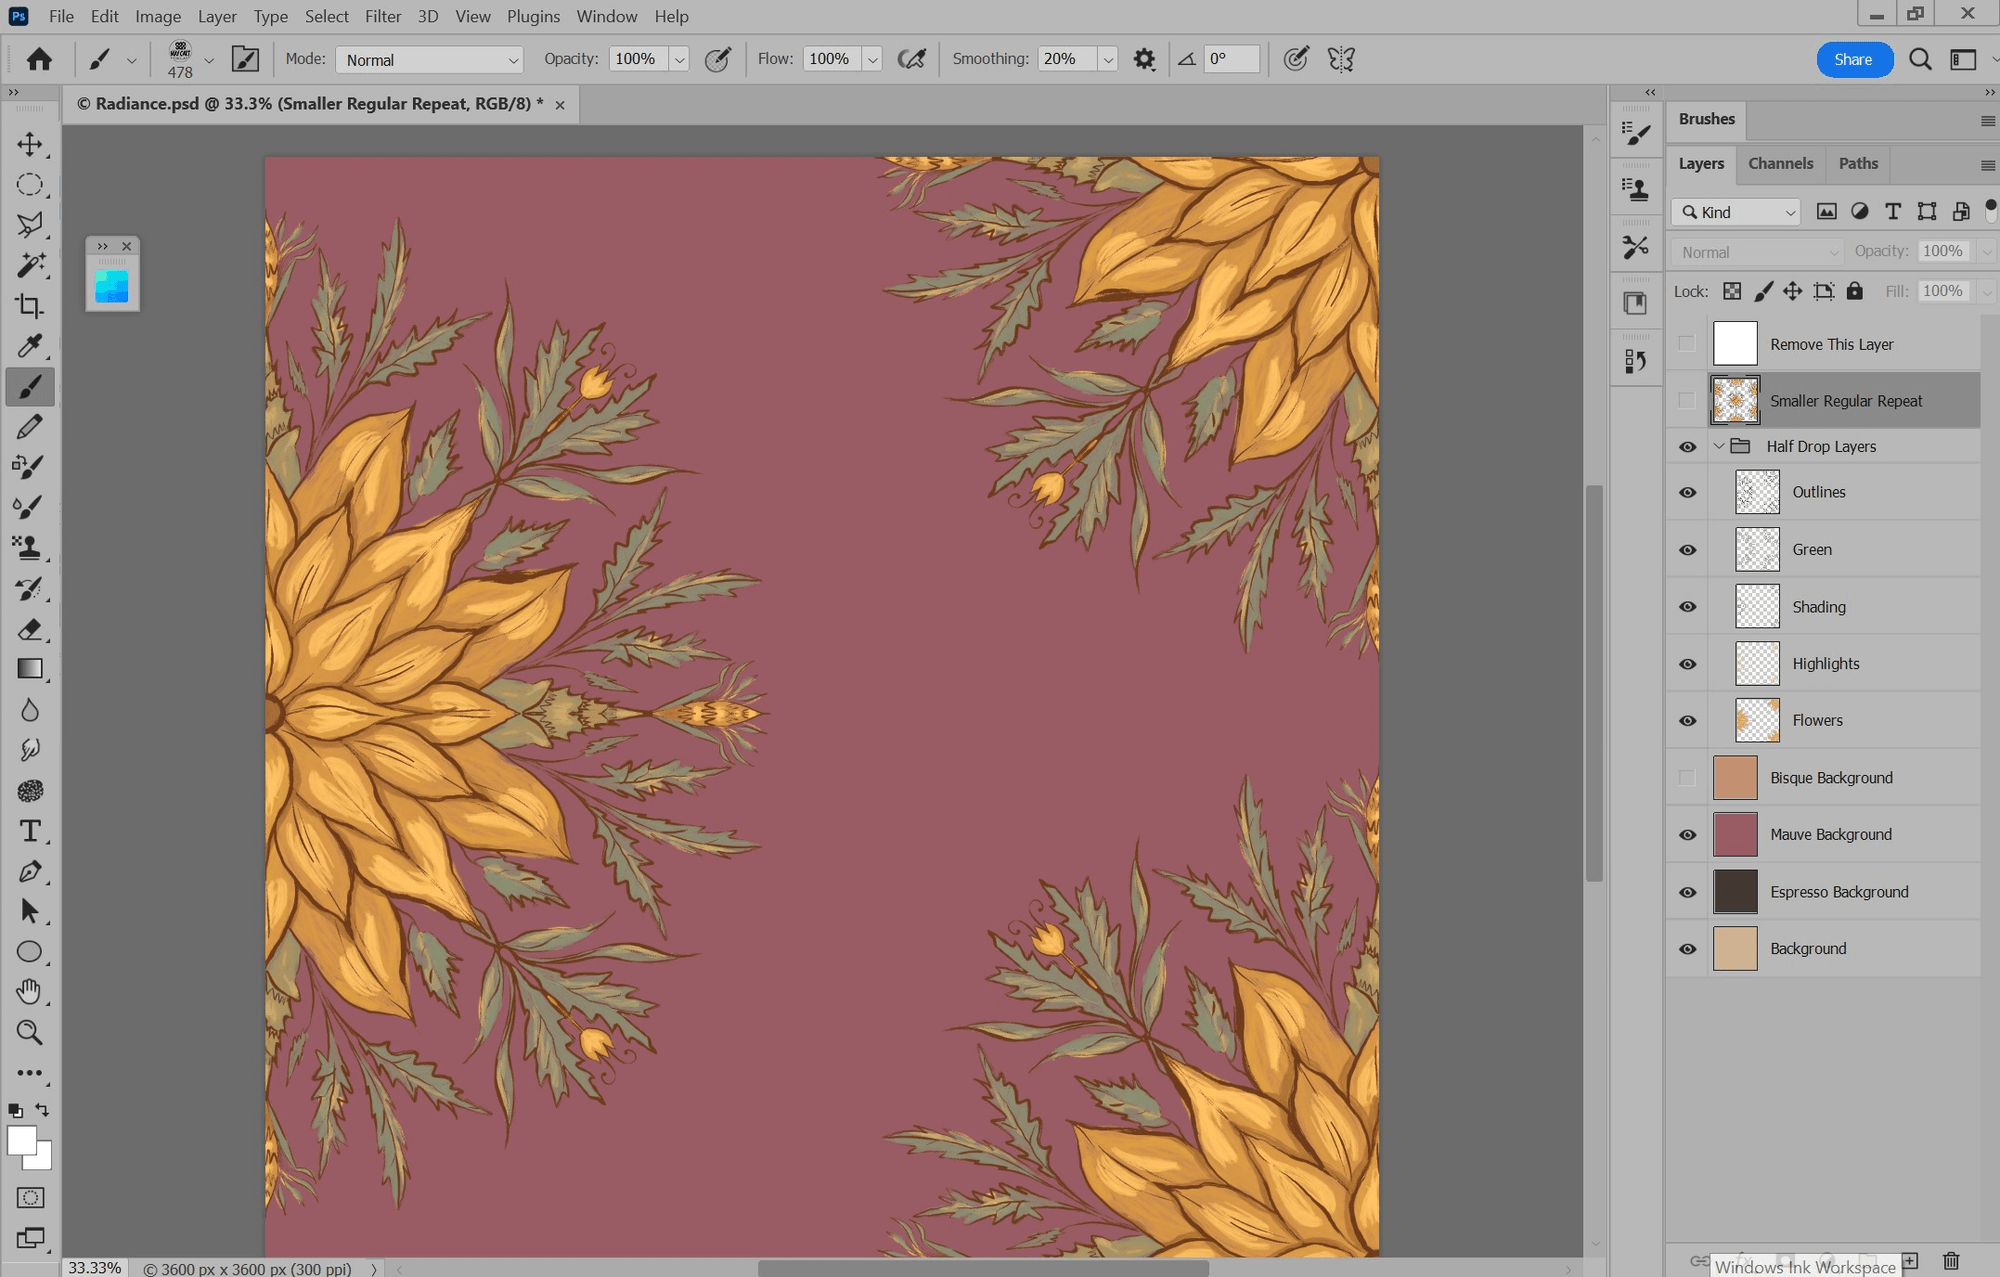Open the Filter menu

[x=382, y=16]
